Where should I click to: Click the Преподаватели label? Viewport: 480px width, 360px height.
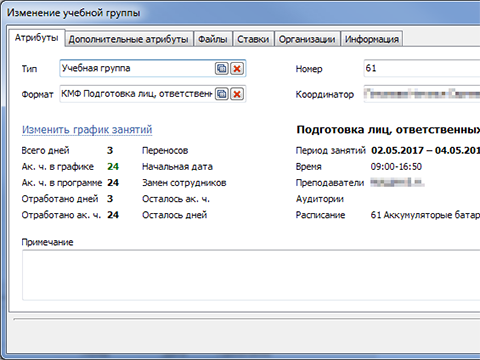(x=330, y=183)
